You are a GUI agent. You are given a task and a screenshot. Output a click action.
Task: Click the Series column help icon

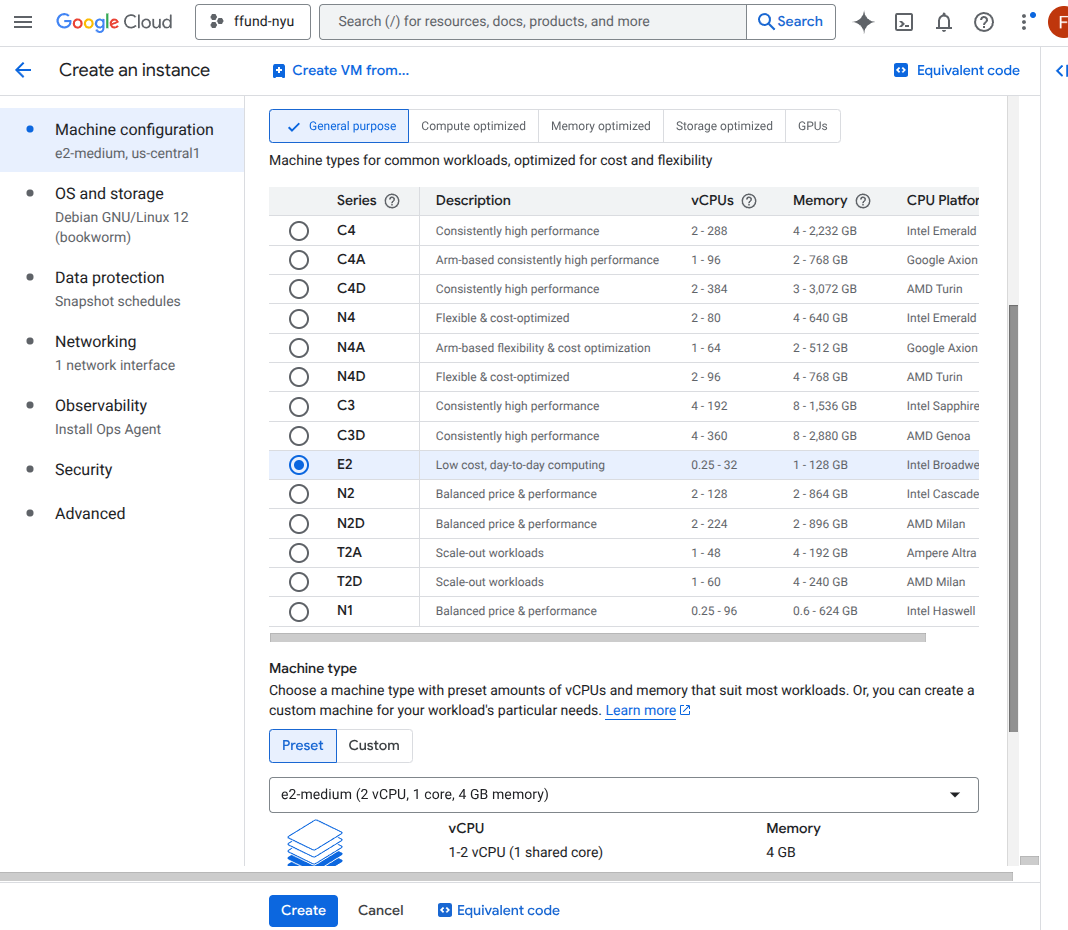click(392, 201)
